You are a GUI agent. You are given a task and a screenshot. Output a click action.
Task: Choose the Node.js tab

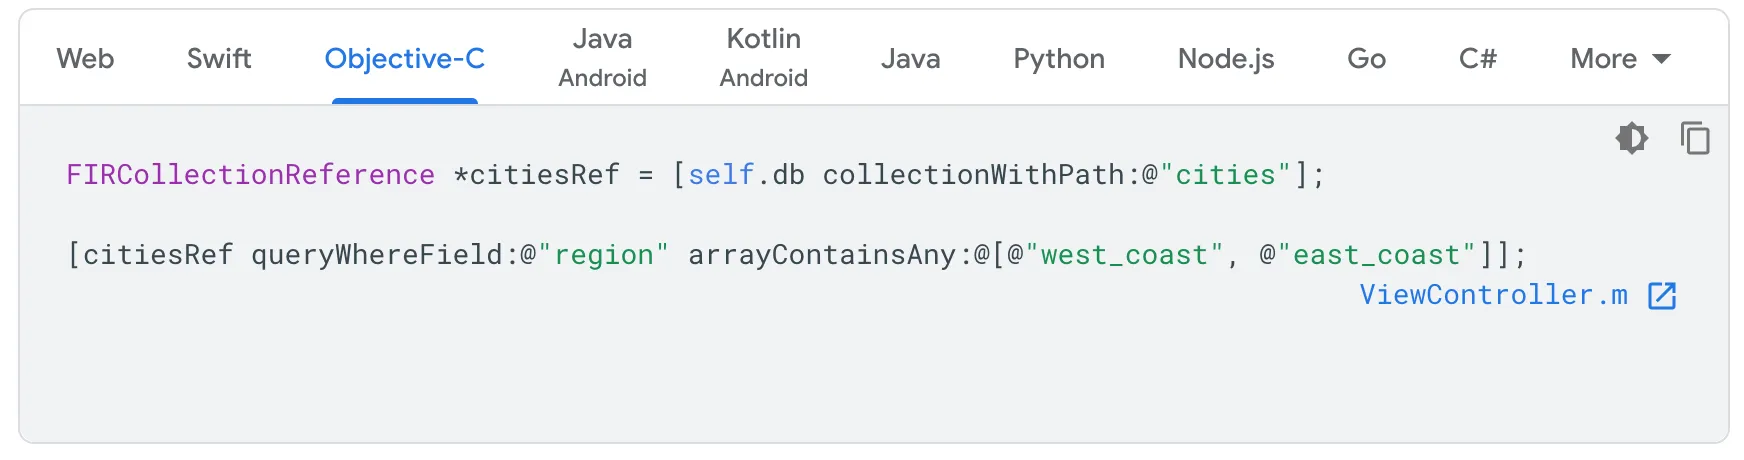point(1226,59)
